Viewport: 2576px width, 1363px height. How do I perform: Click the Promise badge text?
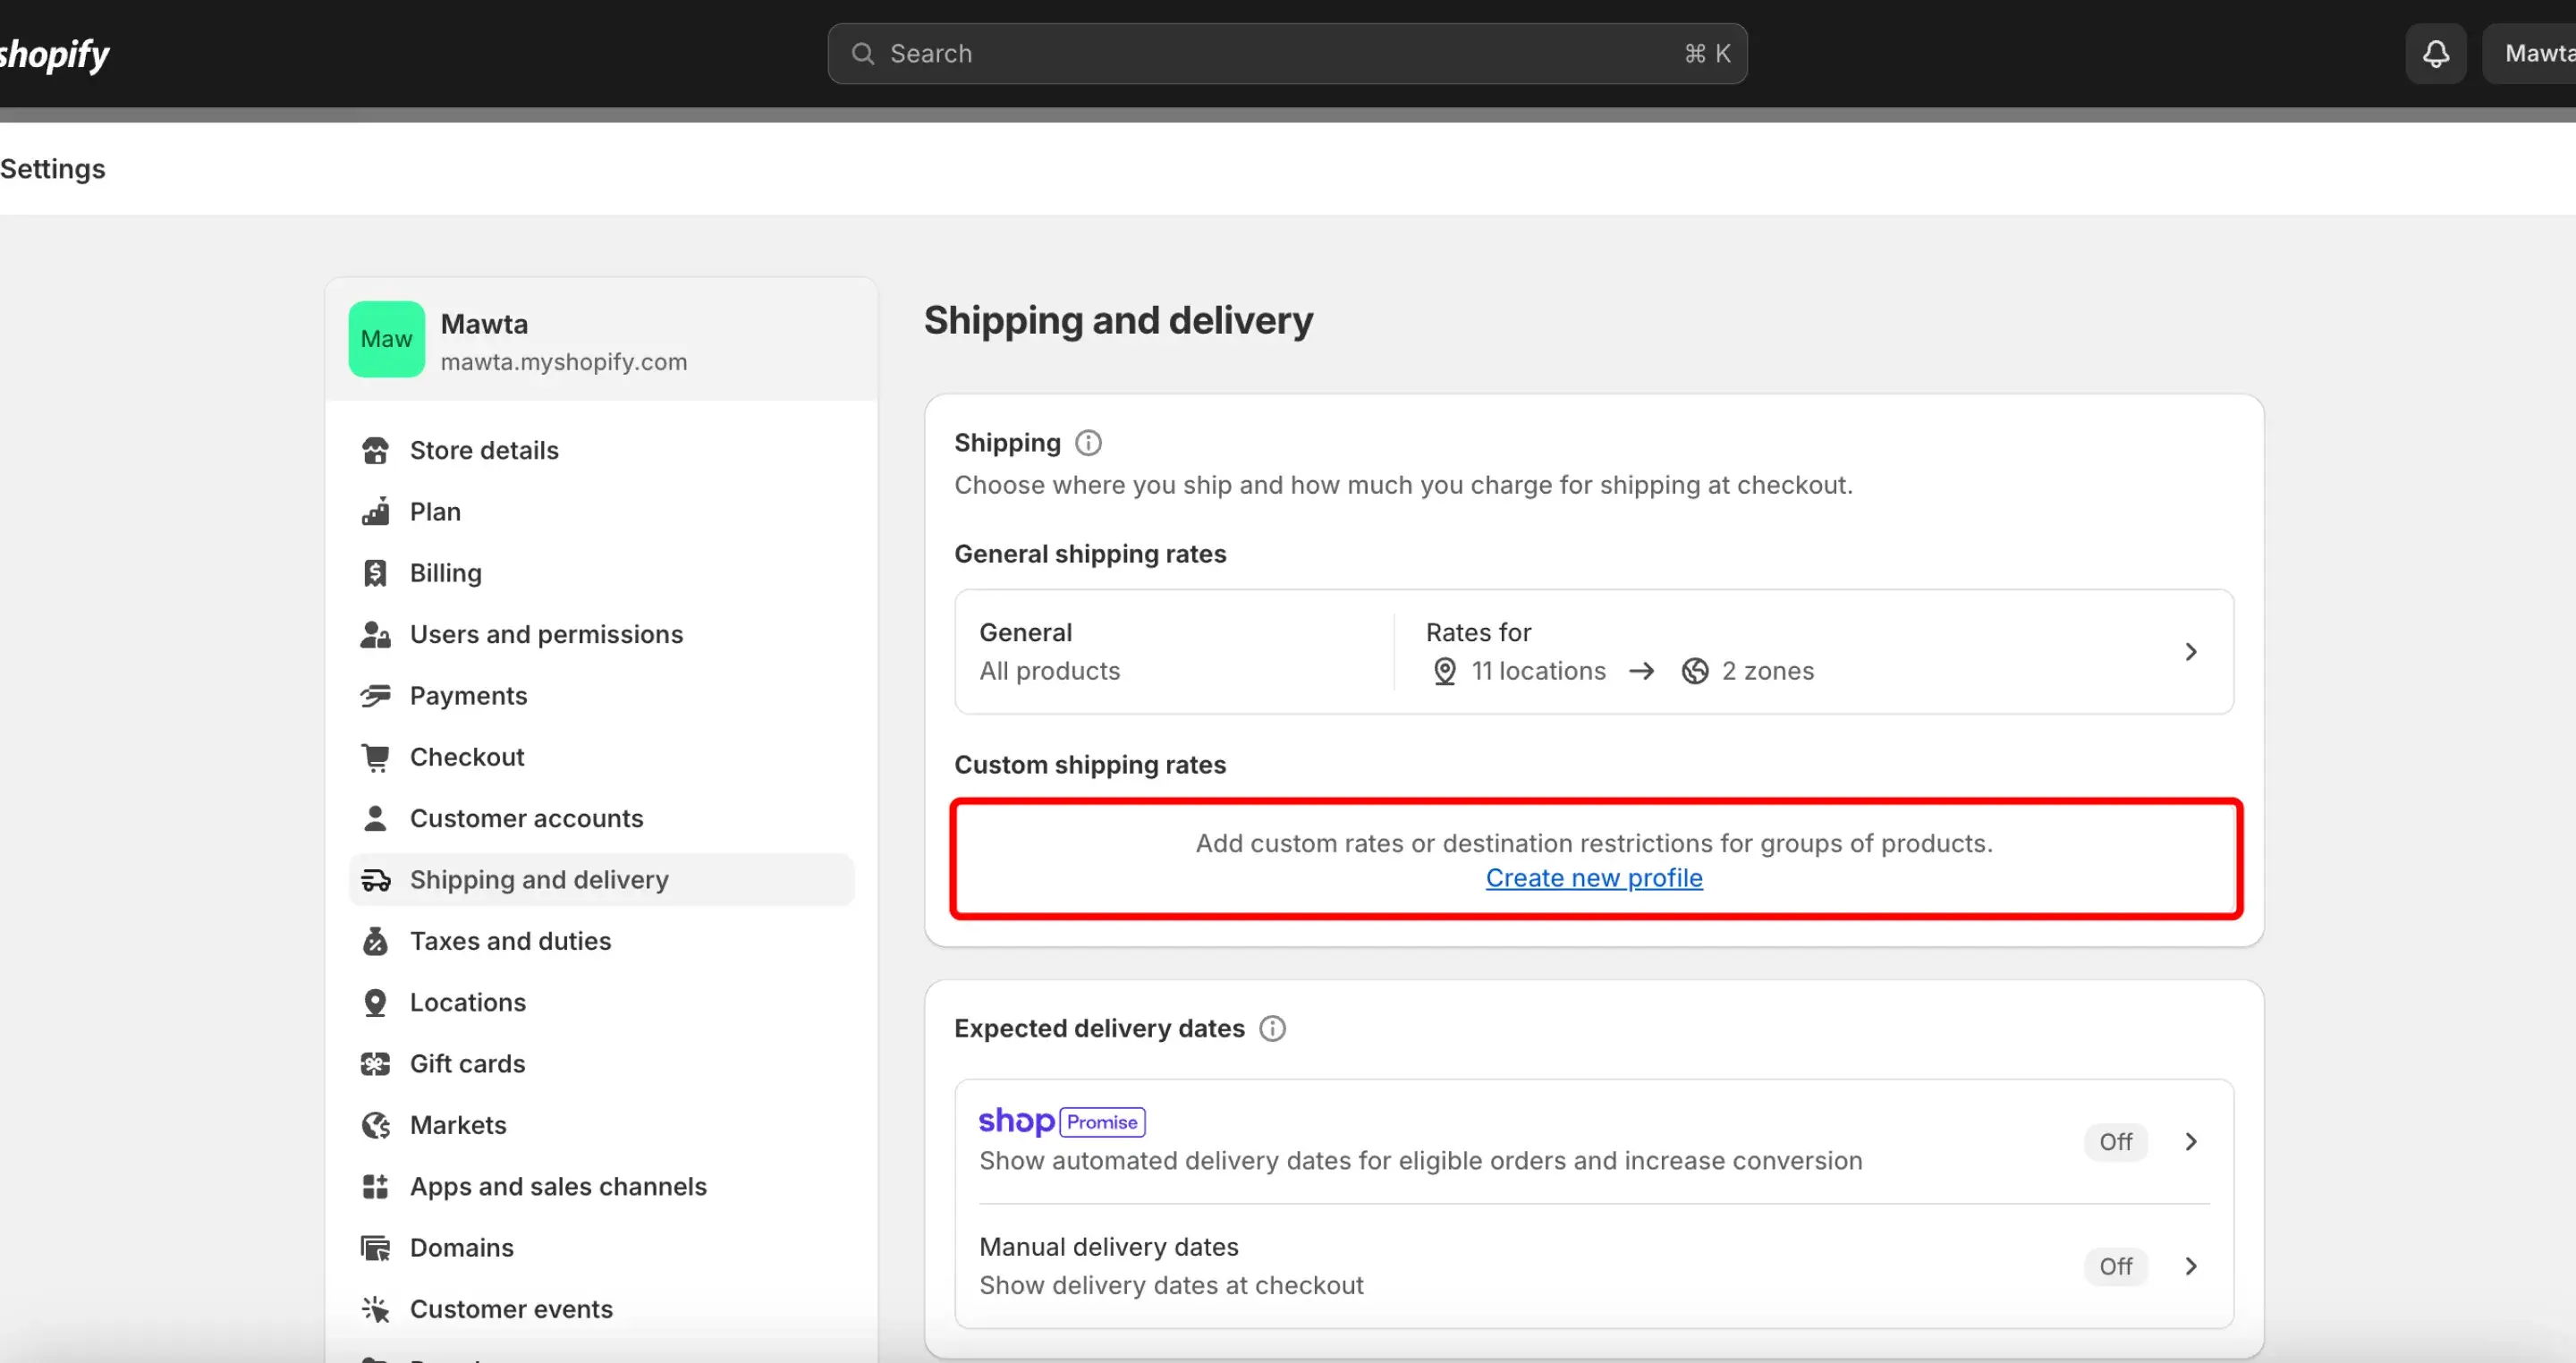[1102, 1122]
